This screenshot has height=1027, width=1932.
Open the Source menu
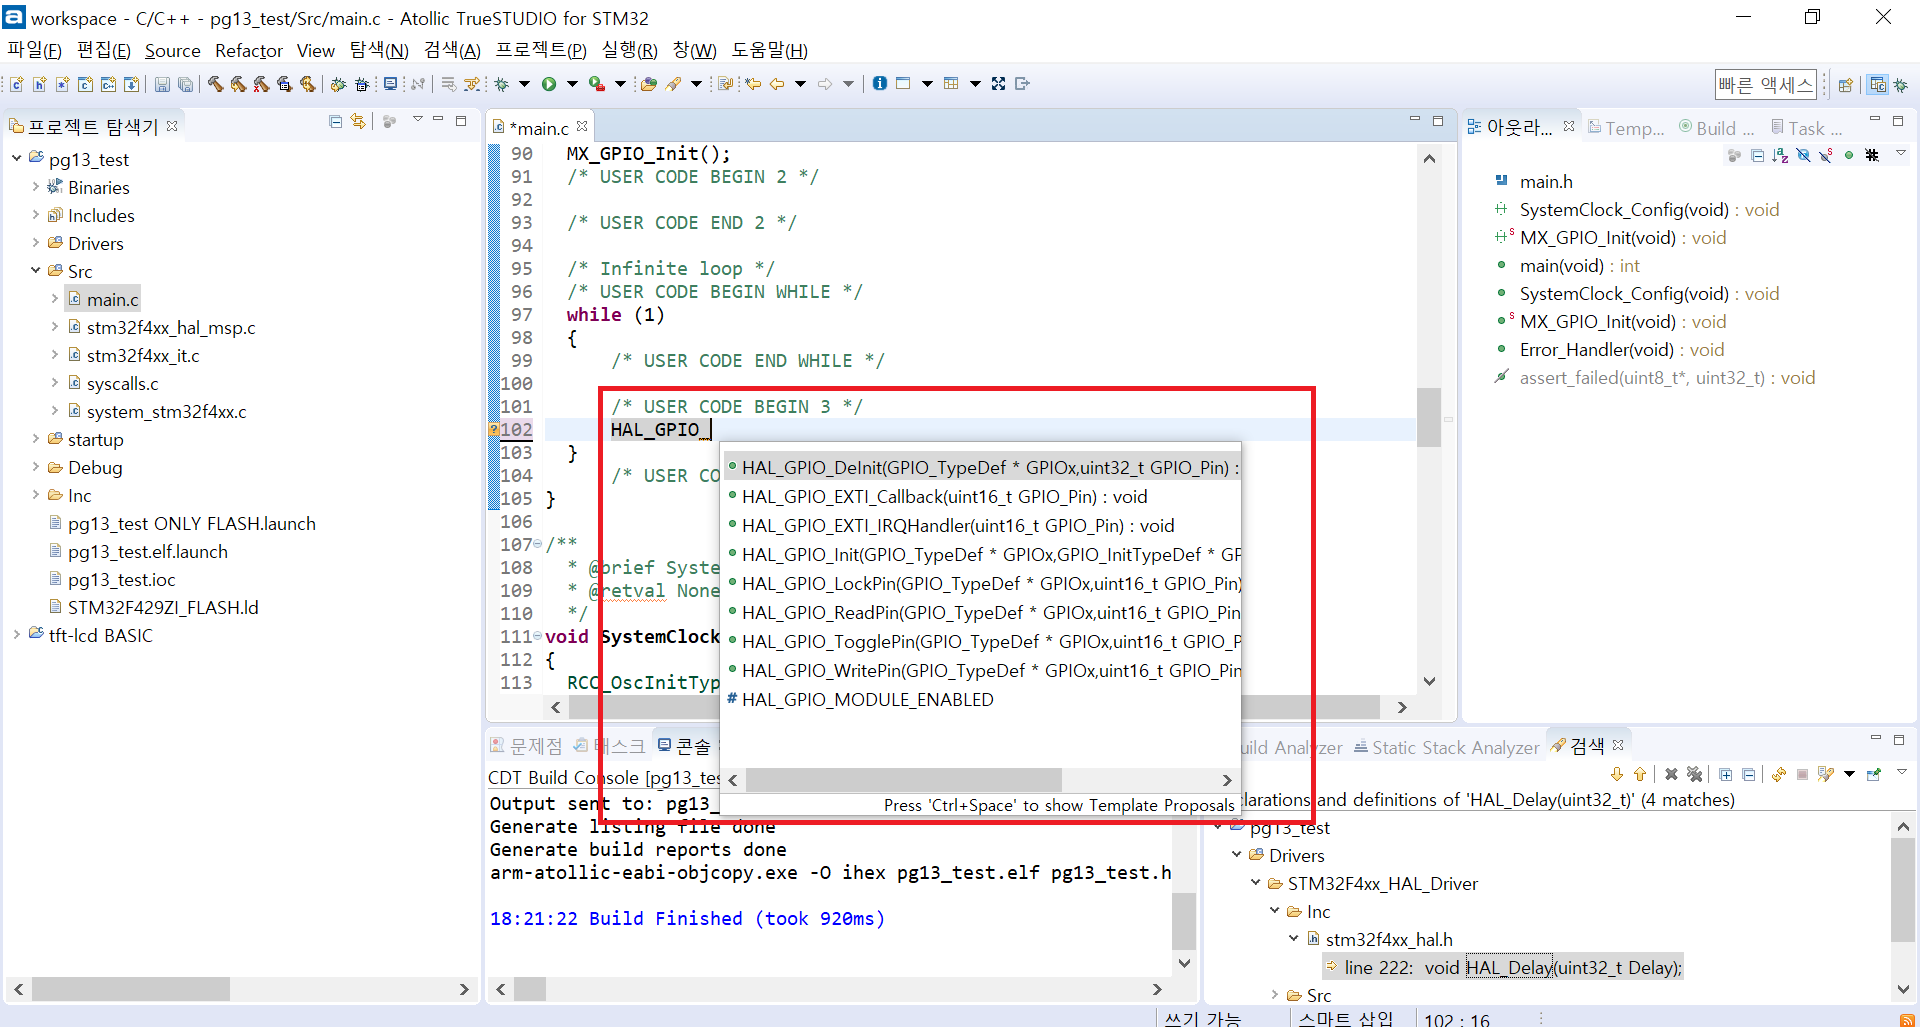click(x=172, y=51)
